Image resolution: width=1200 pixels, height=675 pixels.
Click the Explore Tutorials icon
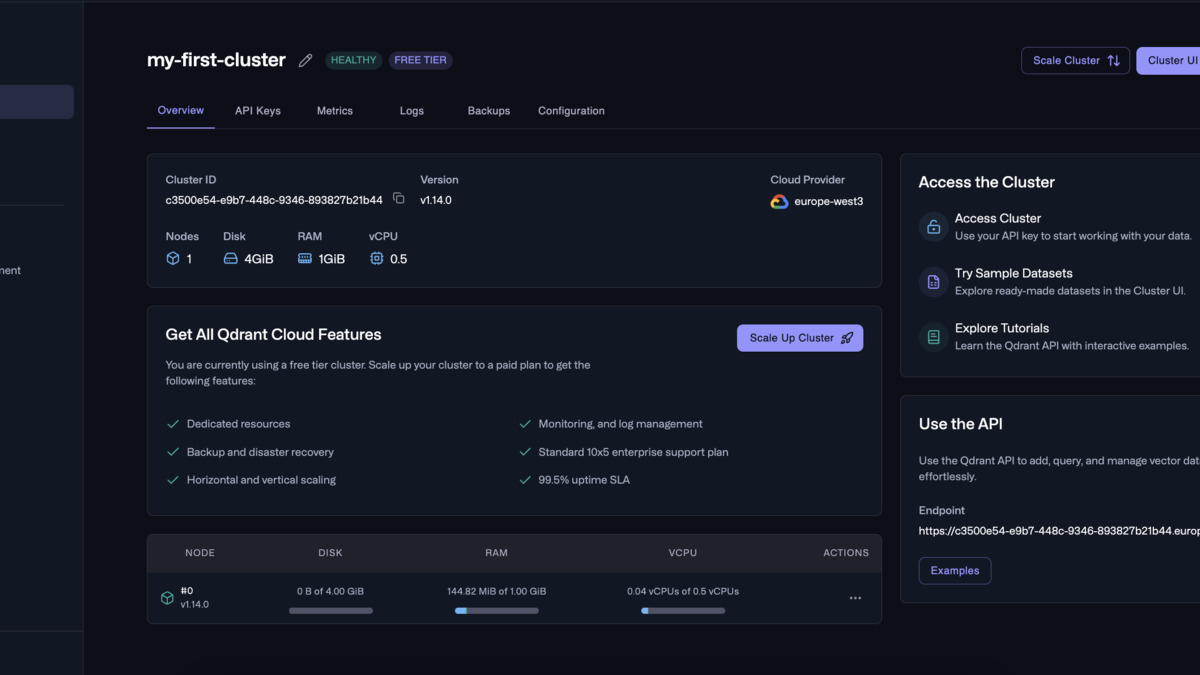click(x=933, y=337)
